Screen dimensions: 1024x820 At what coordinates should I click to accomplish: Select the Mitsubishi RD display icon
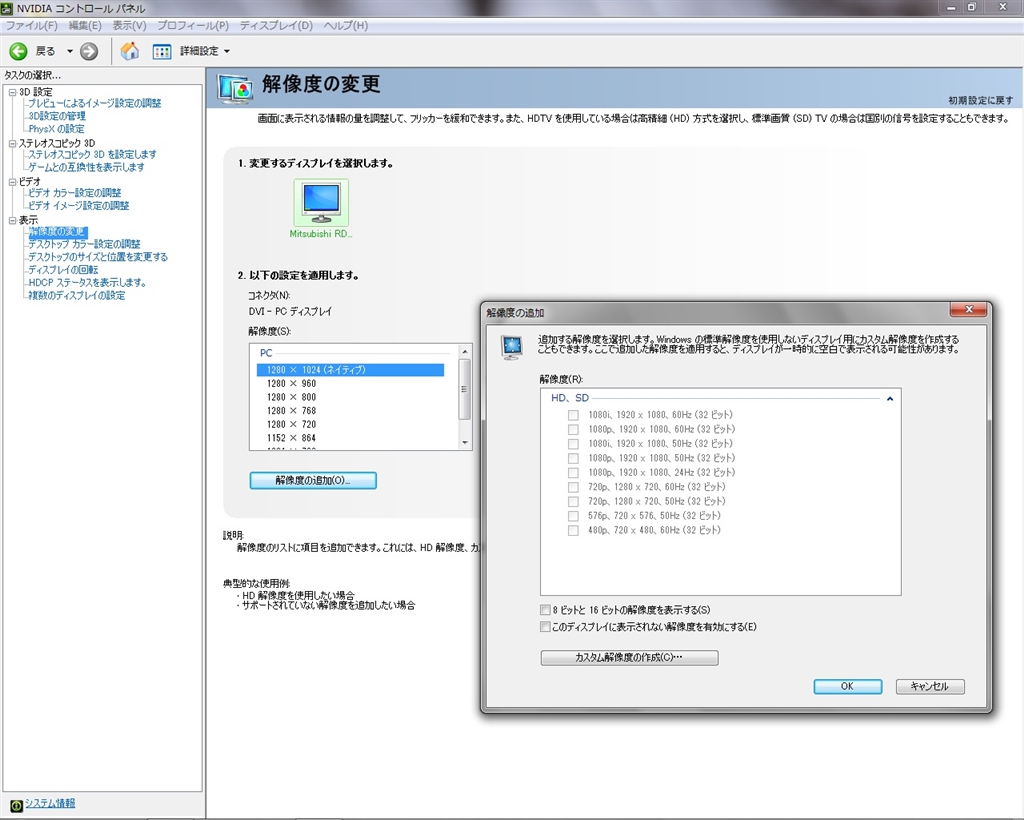click(x=321, y=202)
